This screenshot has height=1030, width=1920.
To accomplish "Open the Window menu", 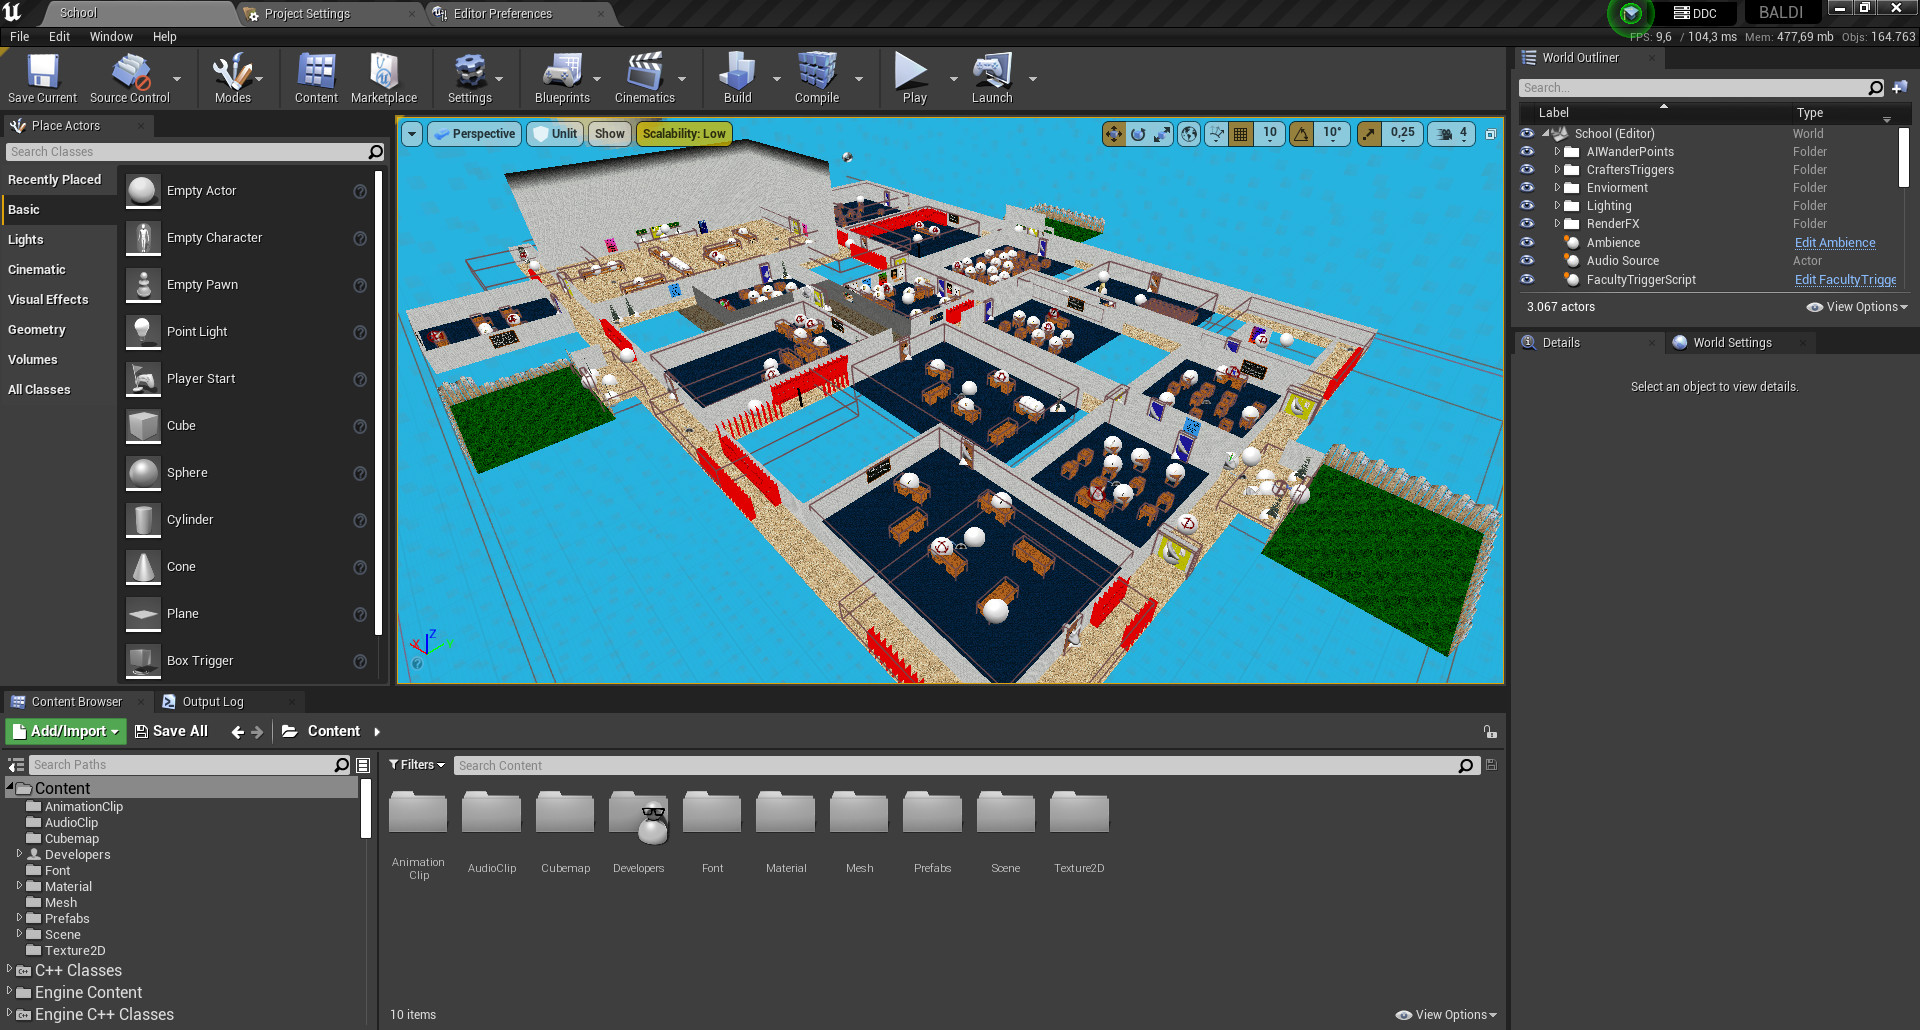I will (110, 36).
